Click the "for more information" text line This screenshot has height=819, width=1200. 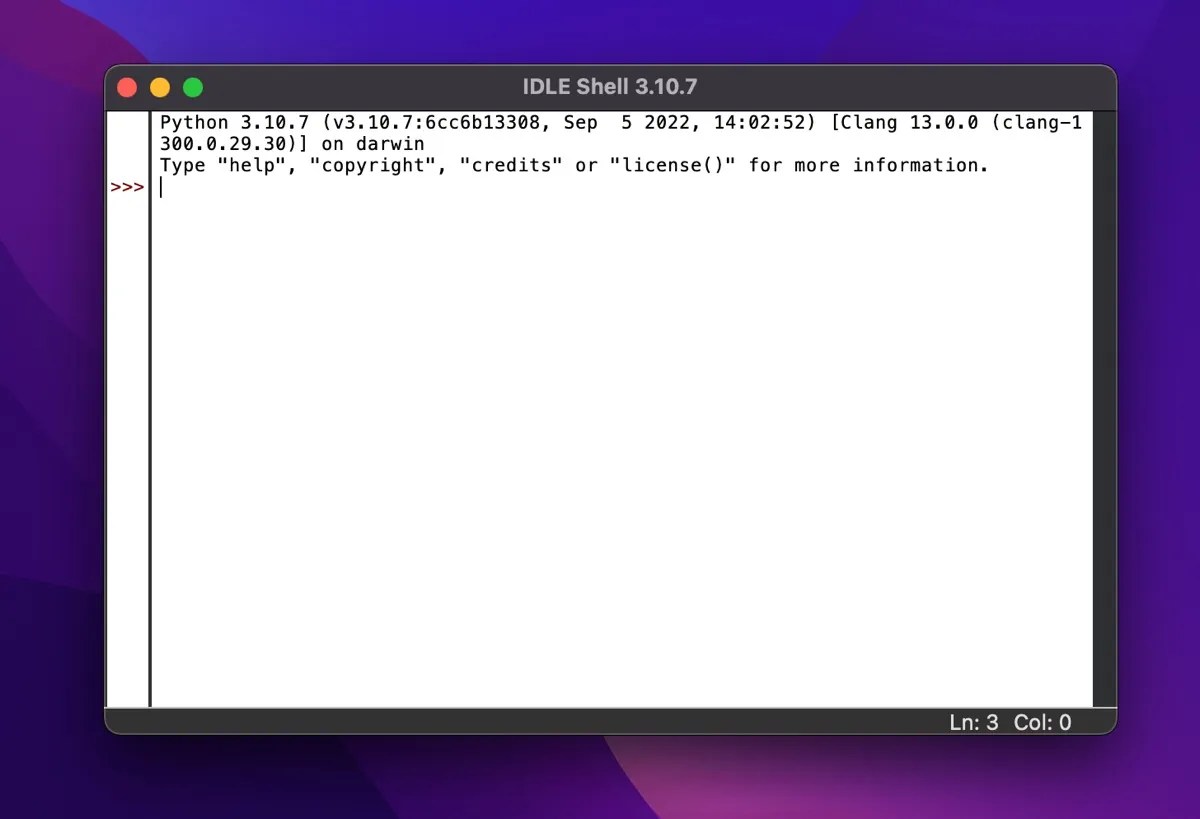tap(870, 165)
